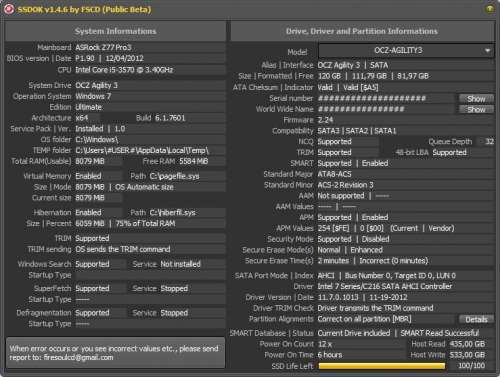The image size is (500, 377).
Task: Click SMART Read Successful status
Action: (439, 333)
